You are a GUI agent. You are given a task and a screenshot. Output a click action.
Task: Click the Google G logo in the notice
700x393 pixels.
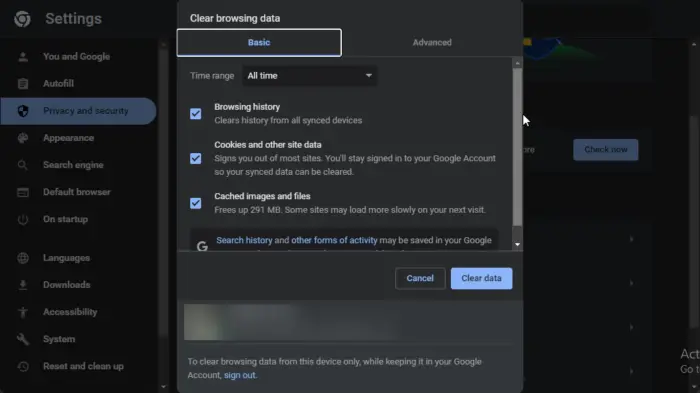click(202, 246)
